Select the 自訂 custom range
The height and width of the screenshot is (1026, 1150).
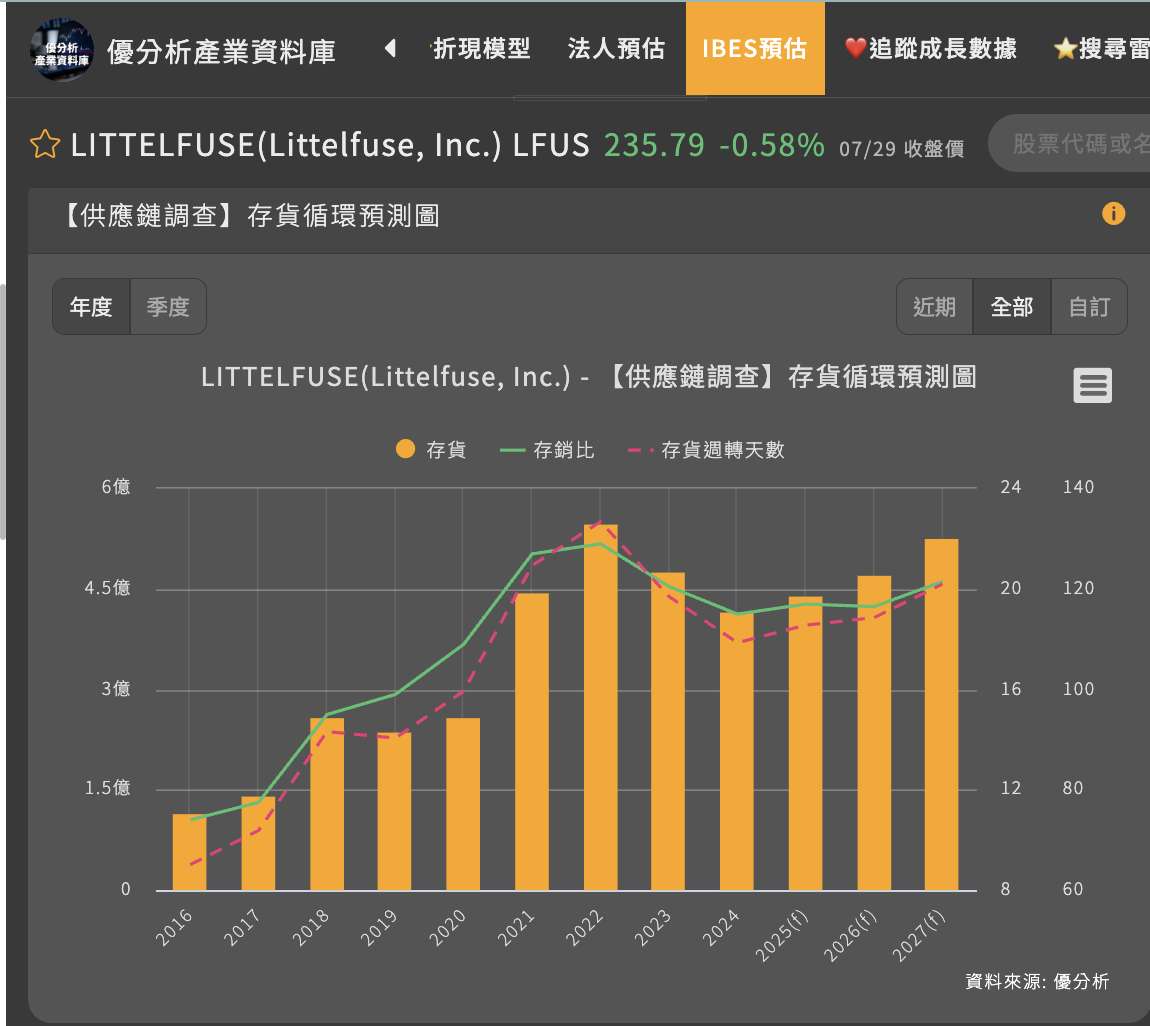[x=1089, y=307]
